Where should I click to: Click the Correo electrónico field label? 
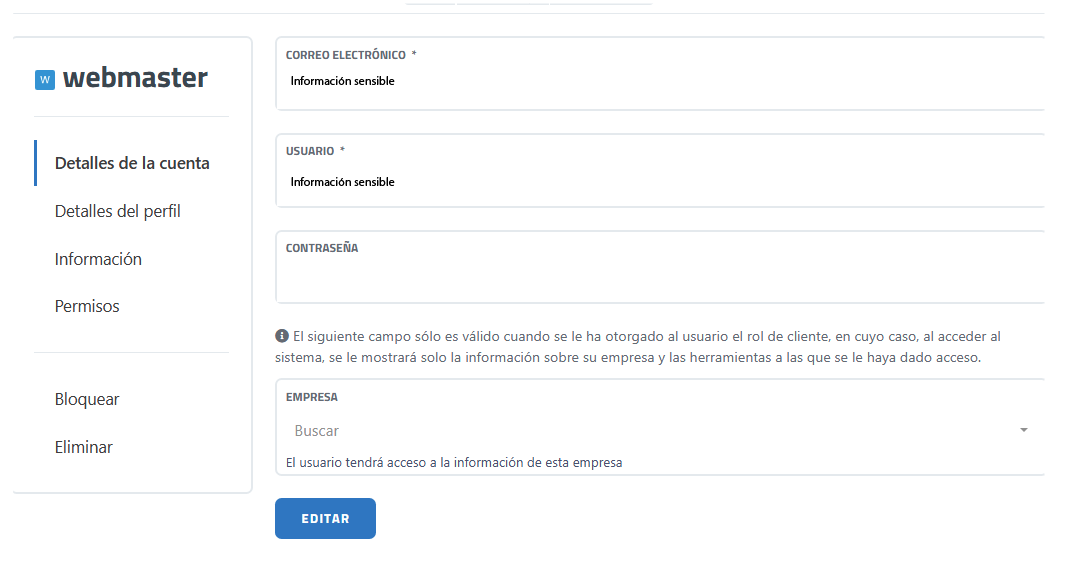pos(346,55)
